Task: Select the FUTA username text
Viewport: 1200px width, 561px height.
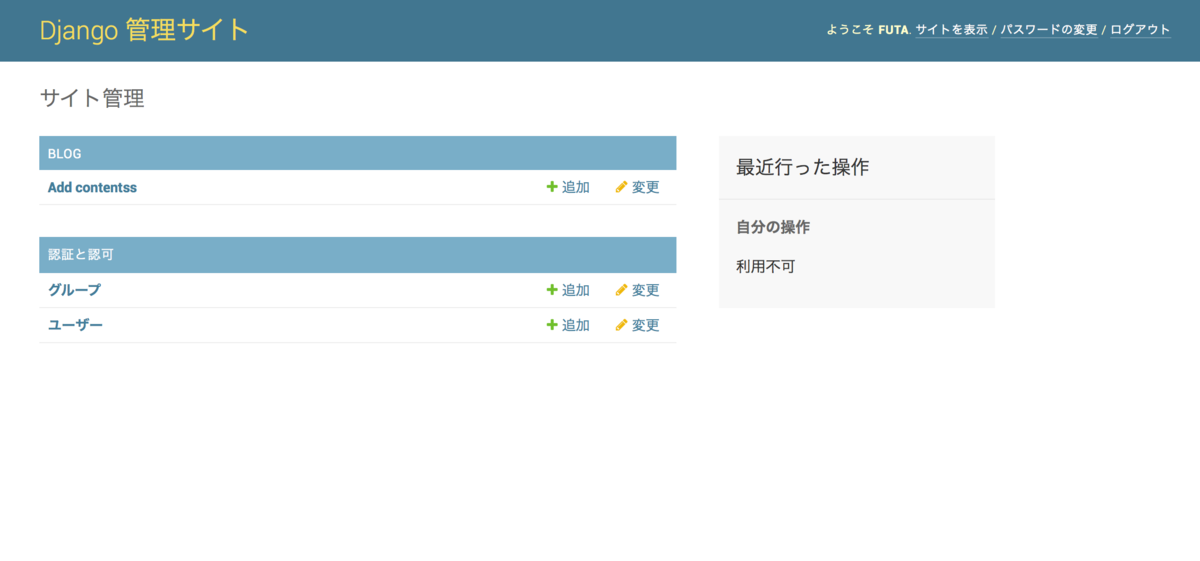Action: coord(893,30)
